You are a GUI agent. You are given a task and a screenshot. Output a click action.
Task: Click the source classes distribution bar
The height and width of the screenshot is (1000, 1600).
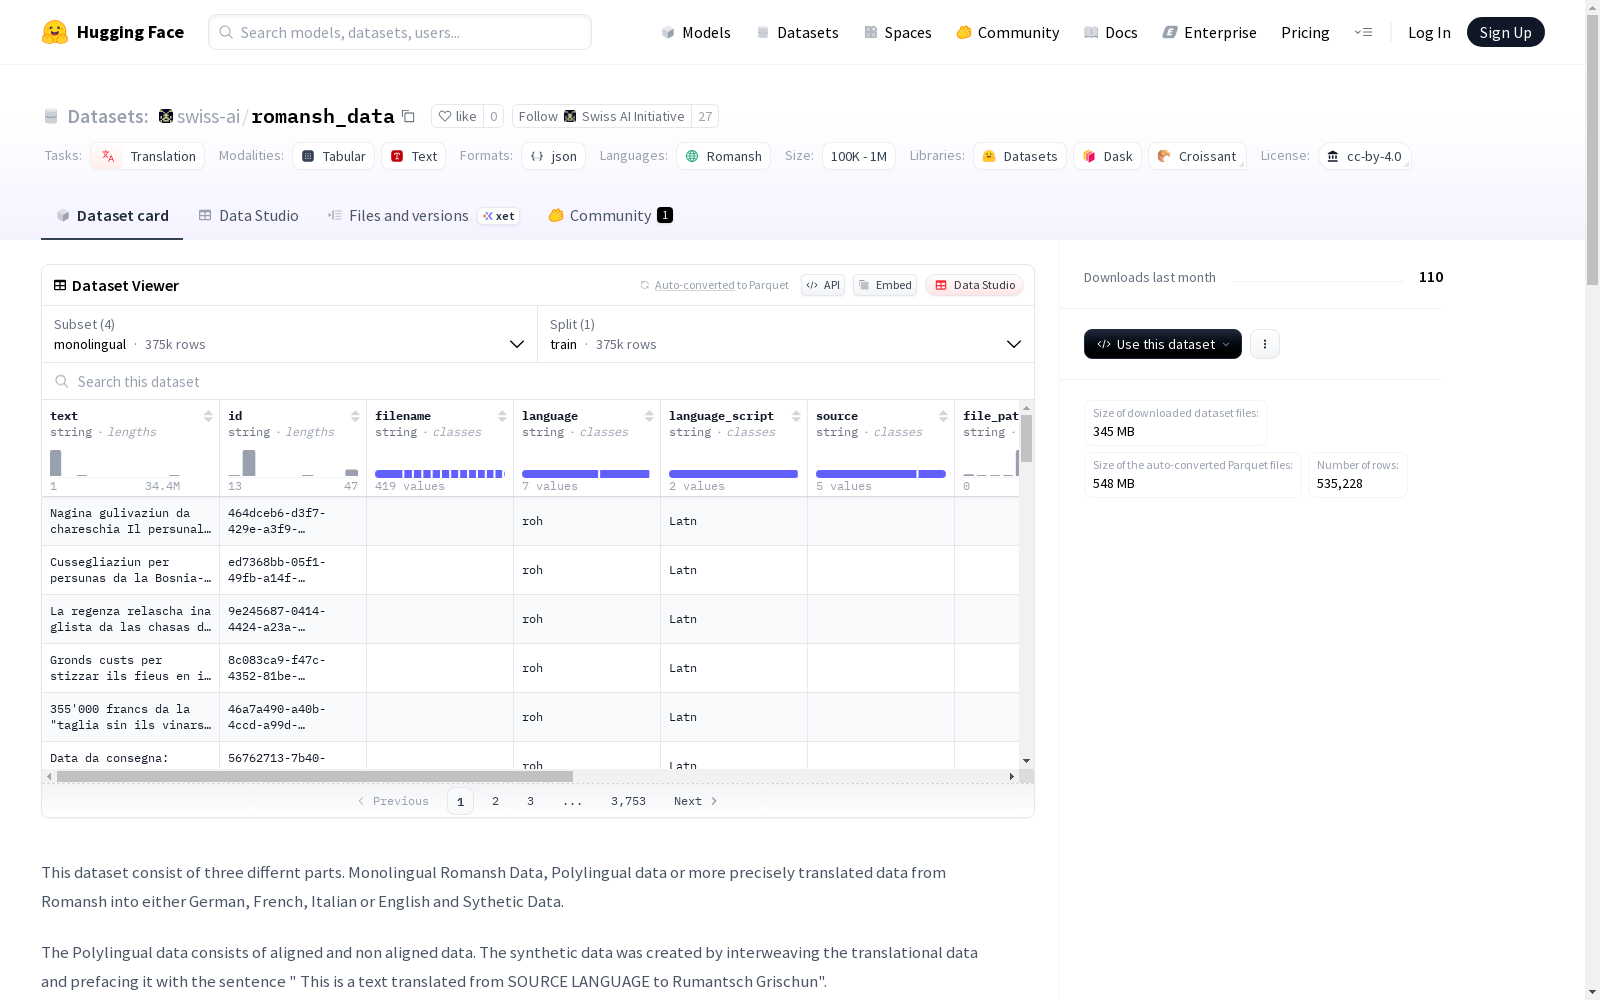click(881, 474)
